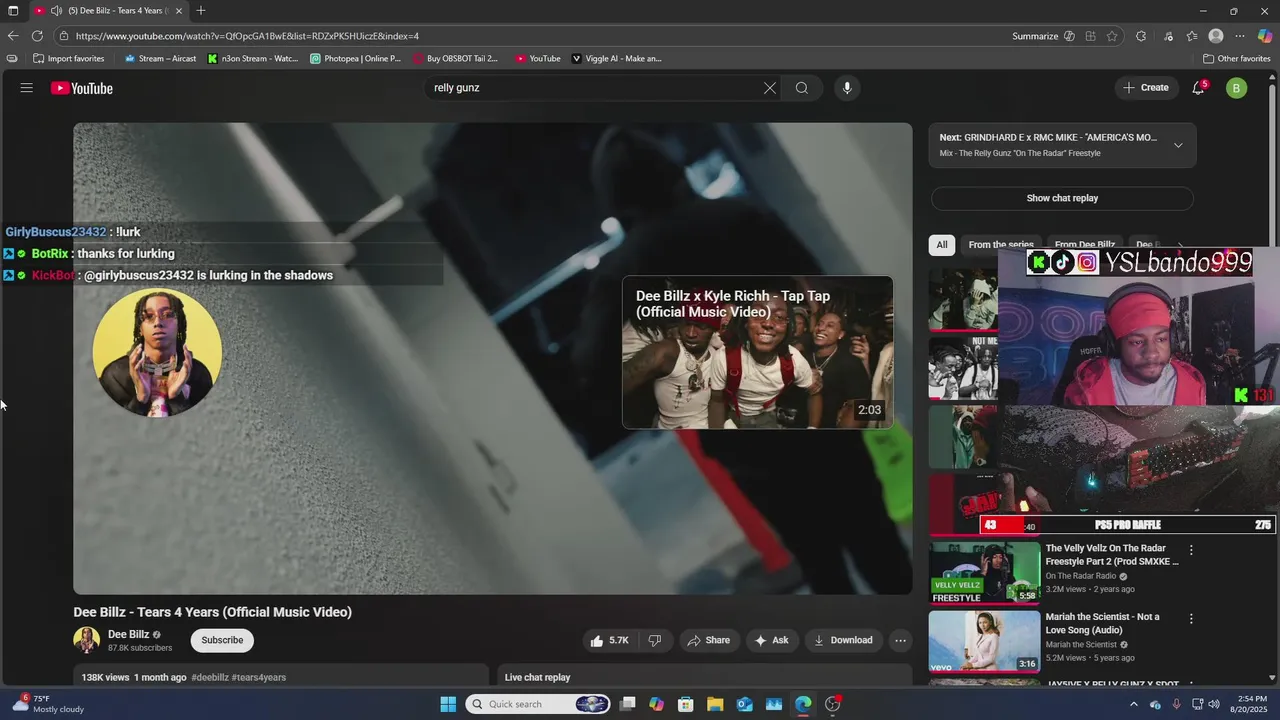This screenshot has width=1280, height=720.
Task: Open YouTube notifications bell
Action: pyautogui.click(x=1198, y=88)
